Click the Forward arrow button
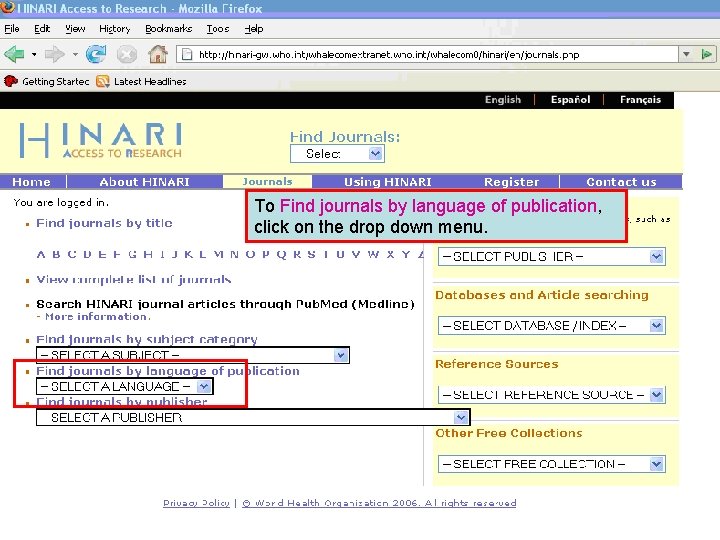 pyautogui.click(x=54, y=55)
